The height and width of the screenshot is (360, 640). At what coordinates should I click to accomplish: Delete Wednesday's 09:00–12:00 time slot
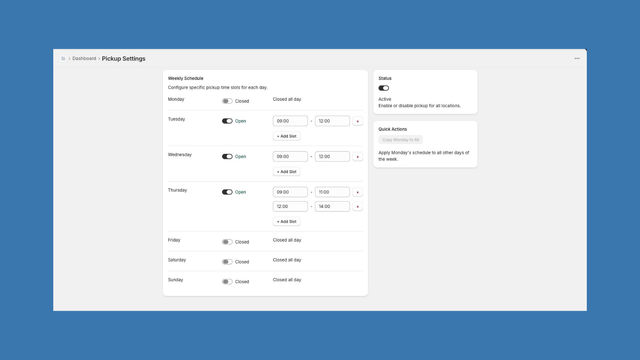click(x=358, y=157)
